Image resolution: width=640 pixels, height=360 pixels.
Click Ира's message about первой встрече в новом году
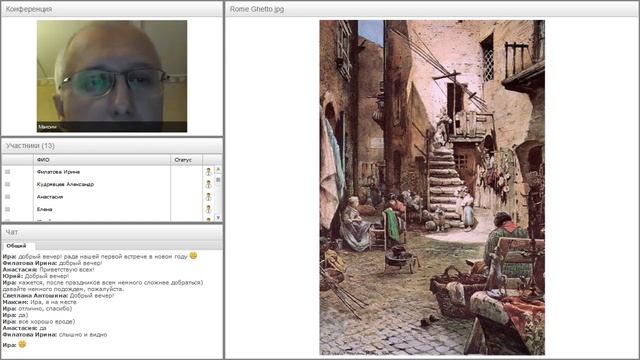pyautogui.click(x=103, y=256)
